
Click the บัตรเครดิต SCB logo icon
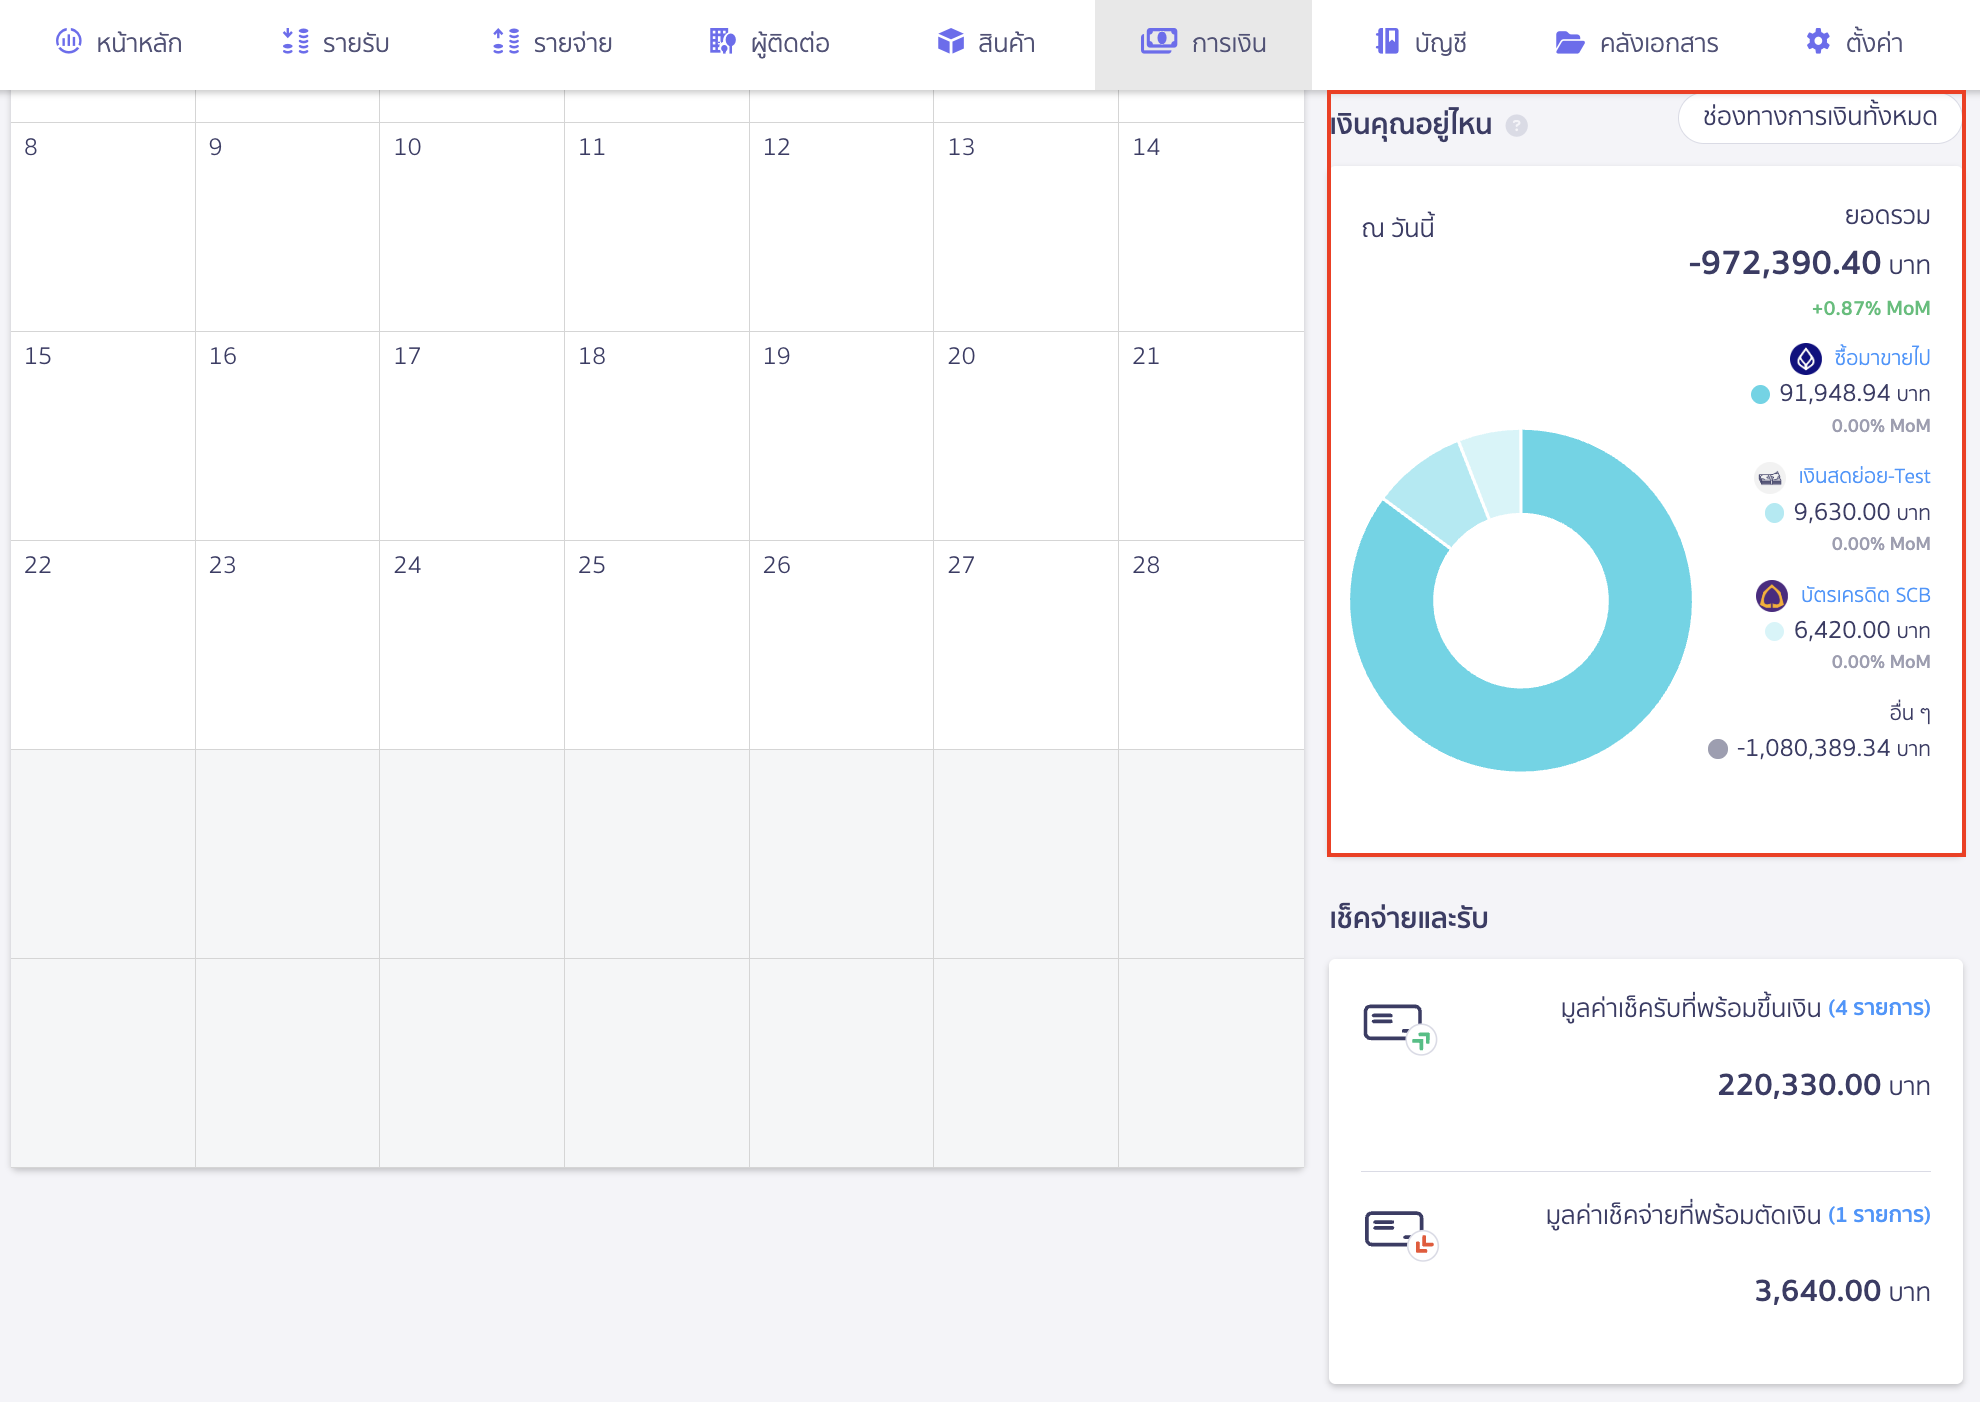1771,596
